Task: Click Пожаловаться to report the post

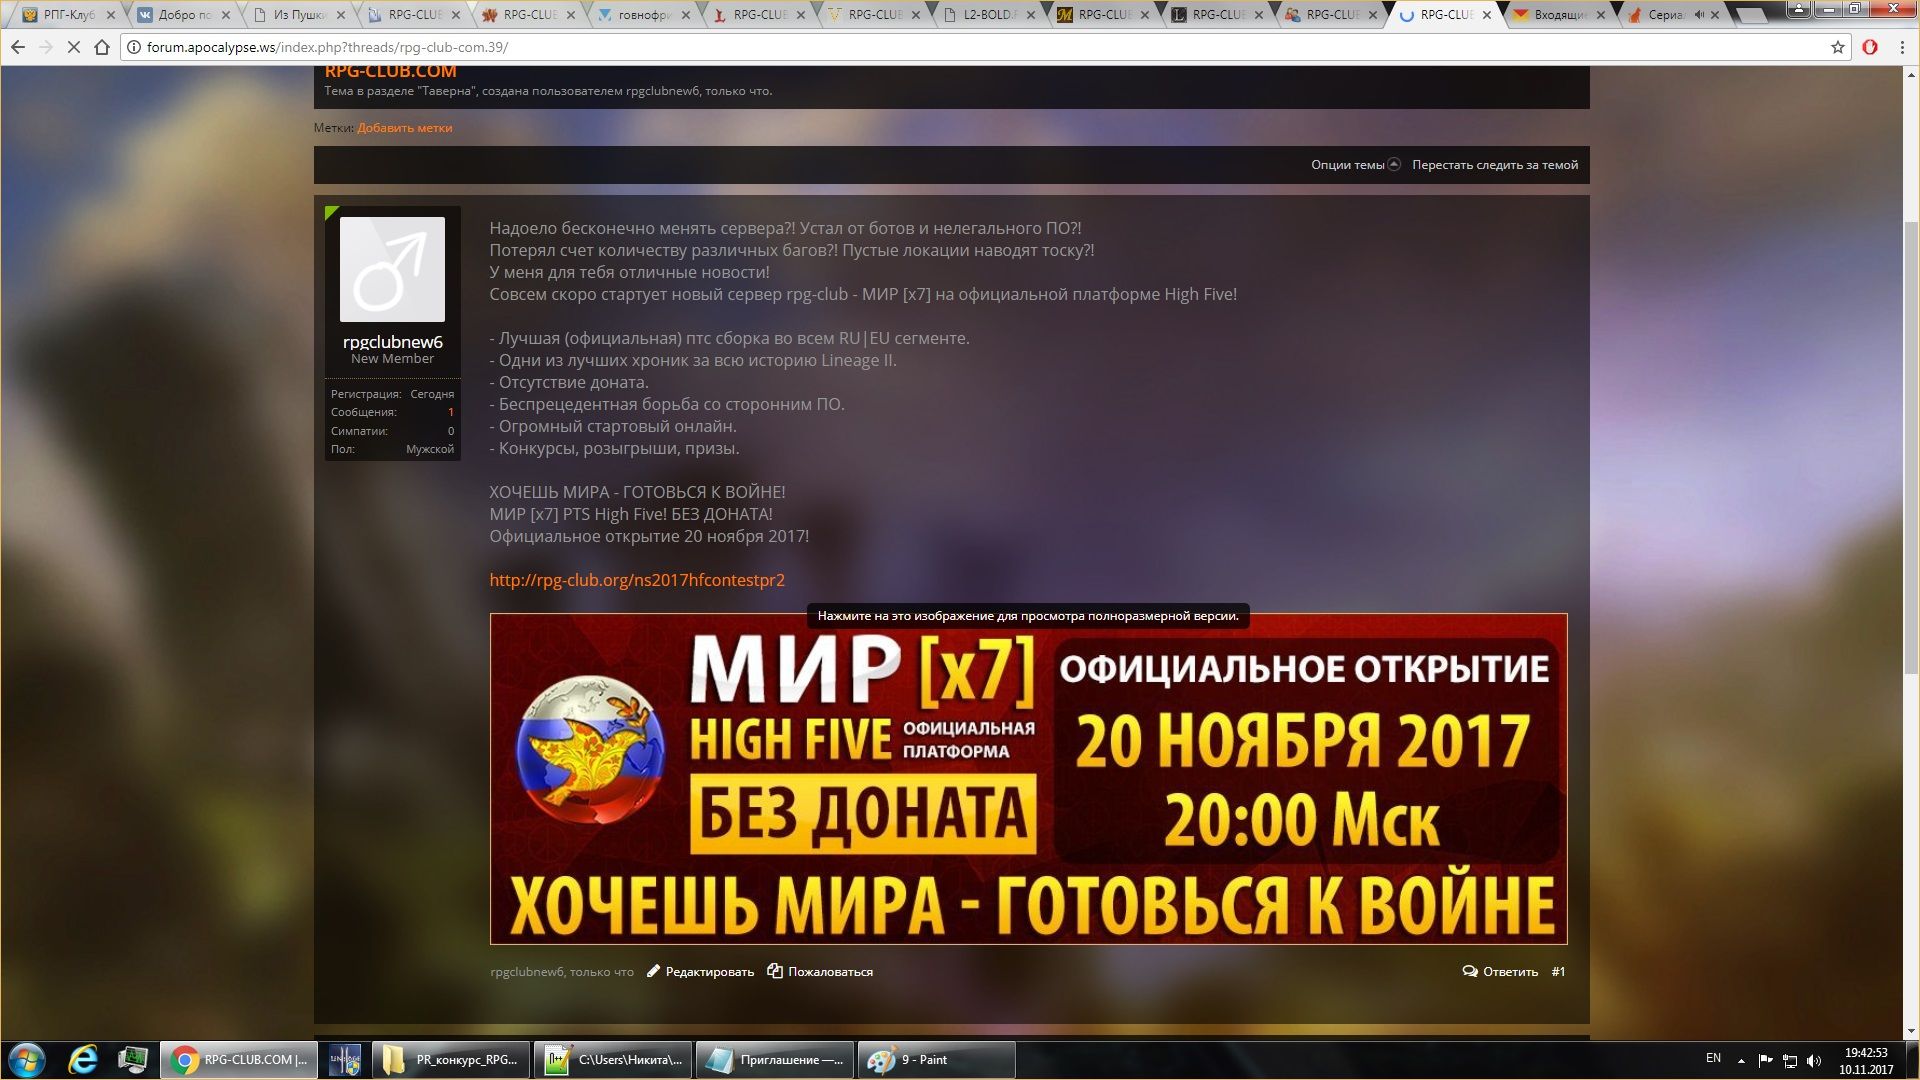Action: (820, 972)
